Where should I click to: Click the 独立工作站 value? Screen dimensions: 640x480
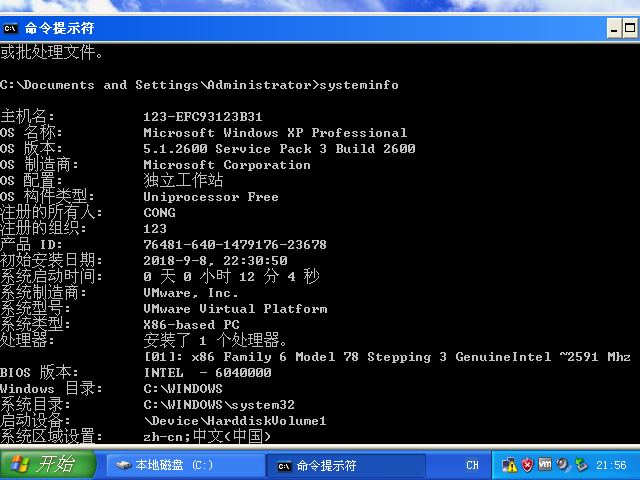[183, 180]
